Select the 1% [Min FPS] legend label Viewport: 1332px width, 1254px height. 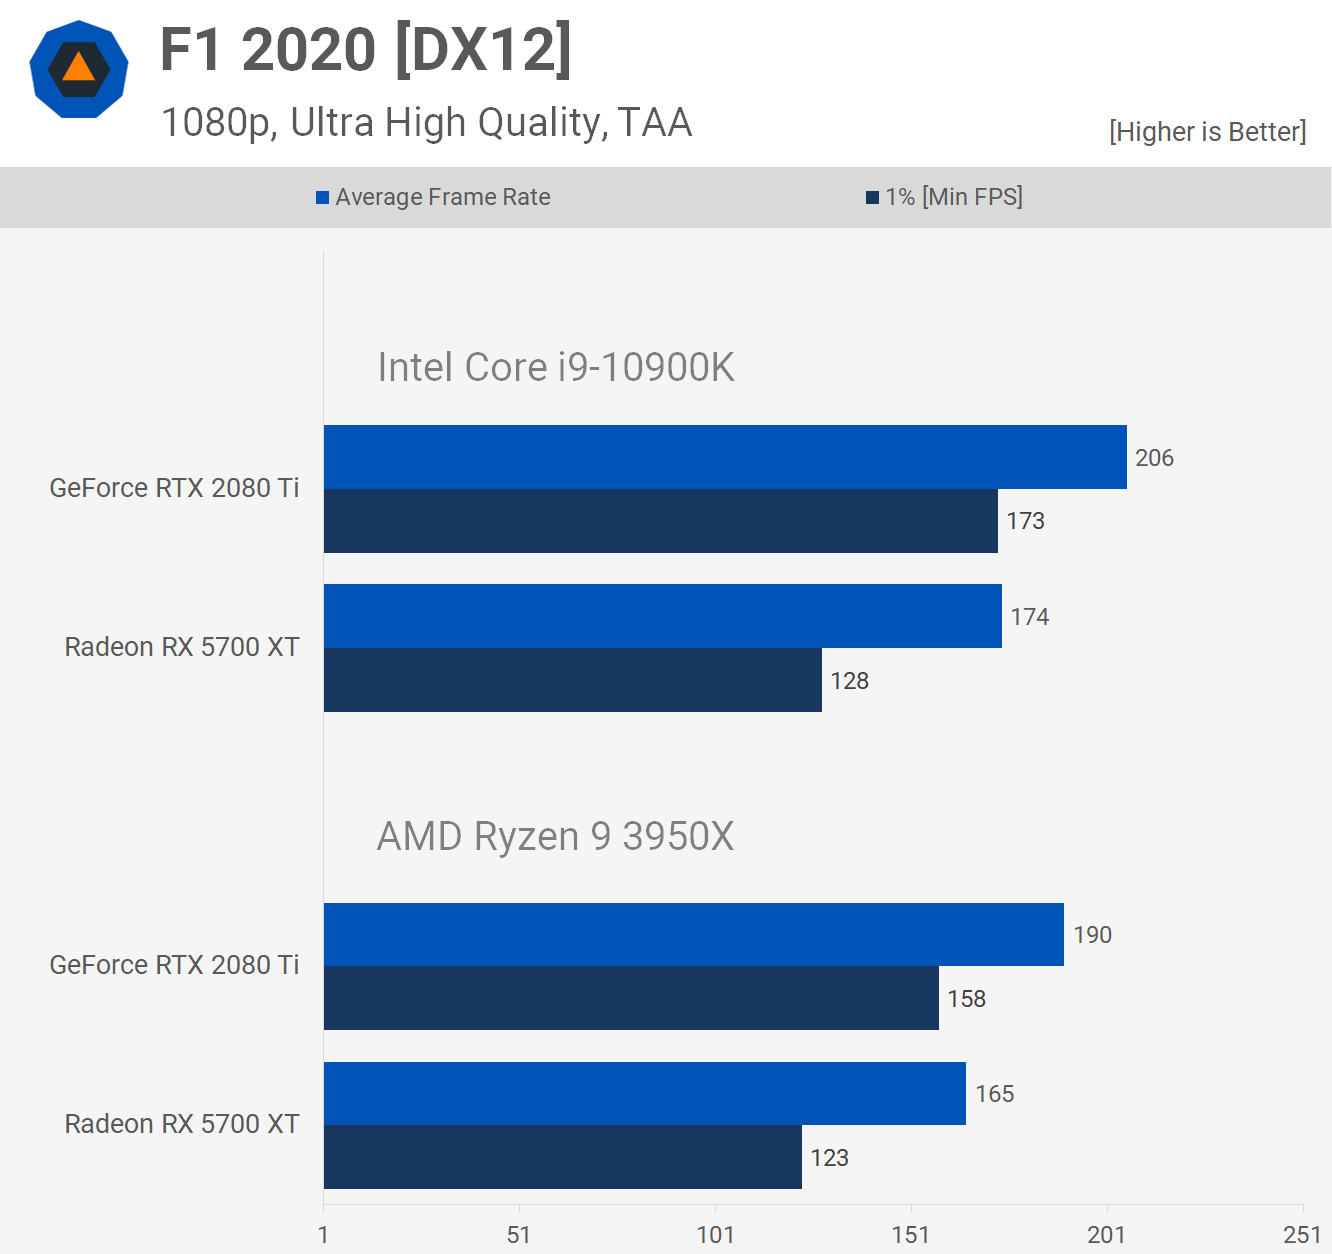953,197
